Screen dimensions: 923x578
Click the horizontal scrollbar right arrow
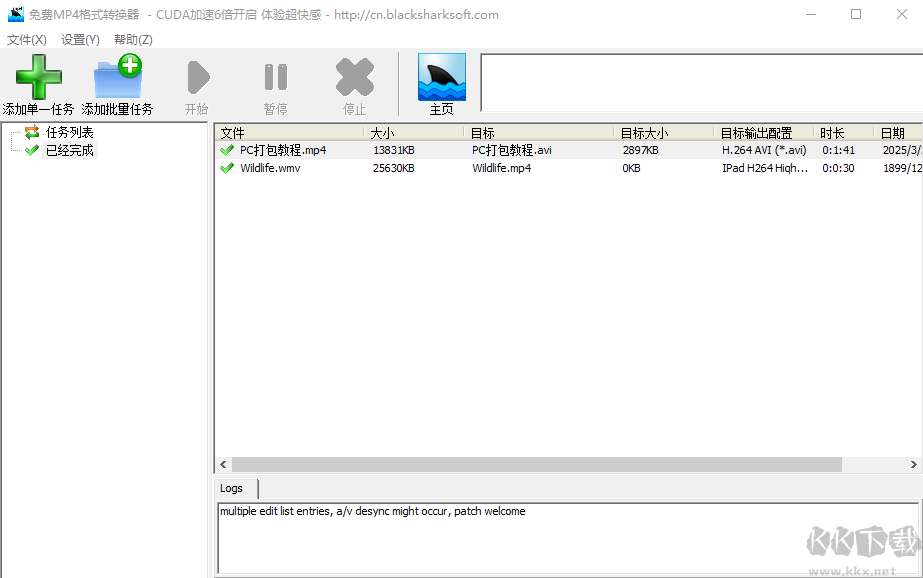[x=914, y=464]
